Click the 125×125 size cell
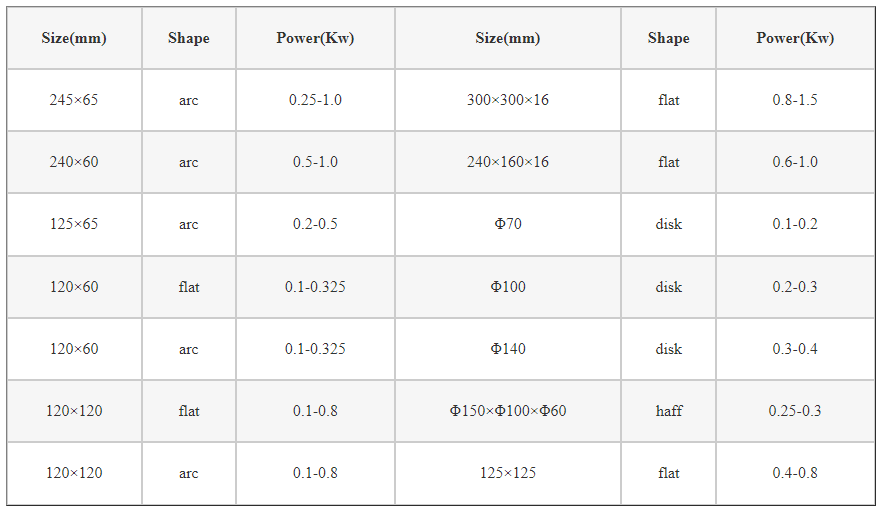This screenshot has height=512, width=881. tap(507, 473)
